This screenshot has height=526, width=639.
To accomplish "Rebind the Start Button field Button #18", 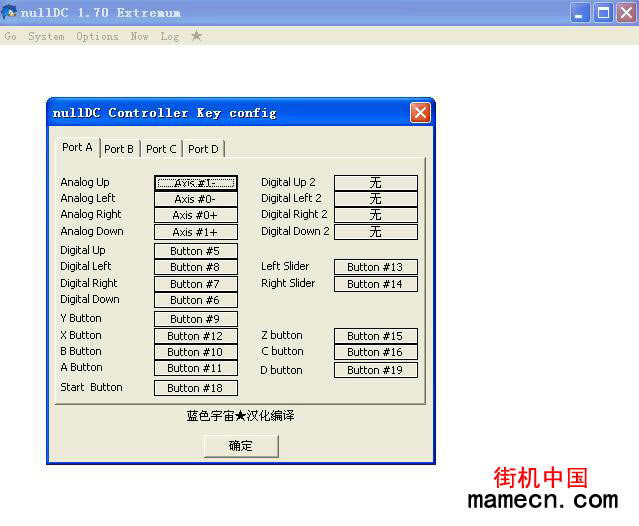I will pos(196,388).
